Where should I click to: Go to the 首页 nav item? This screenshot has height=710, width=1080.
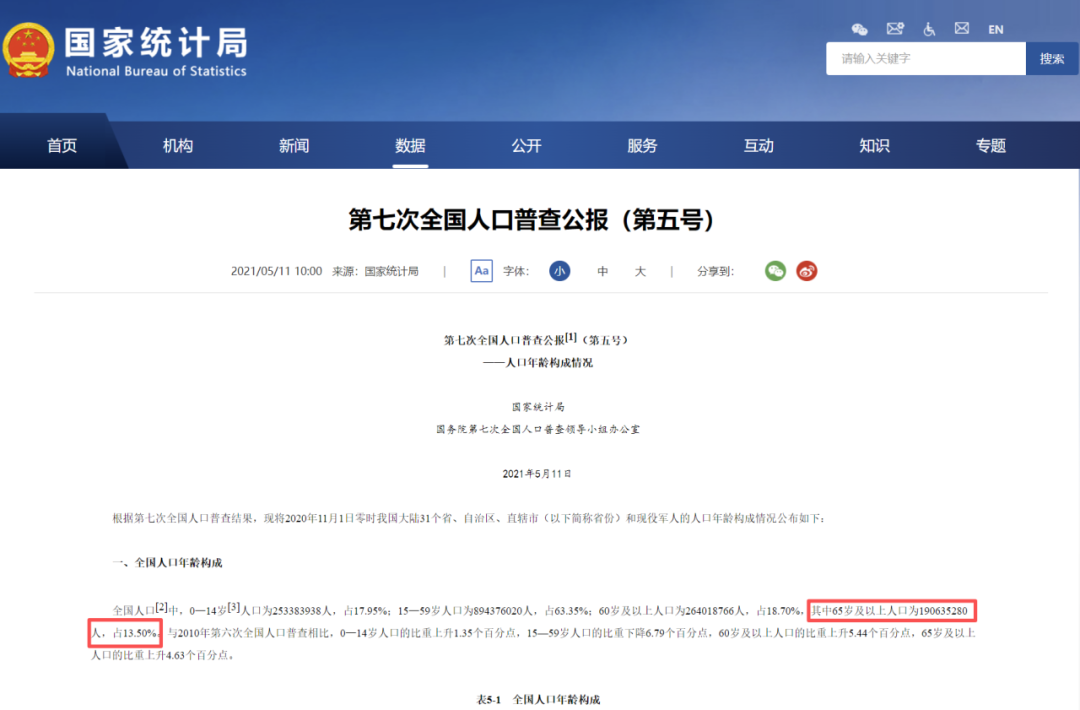(62, 146)
